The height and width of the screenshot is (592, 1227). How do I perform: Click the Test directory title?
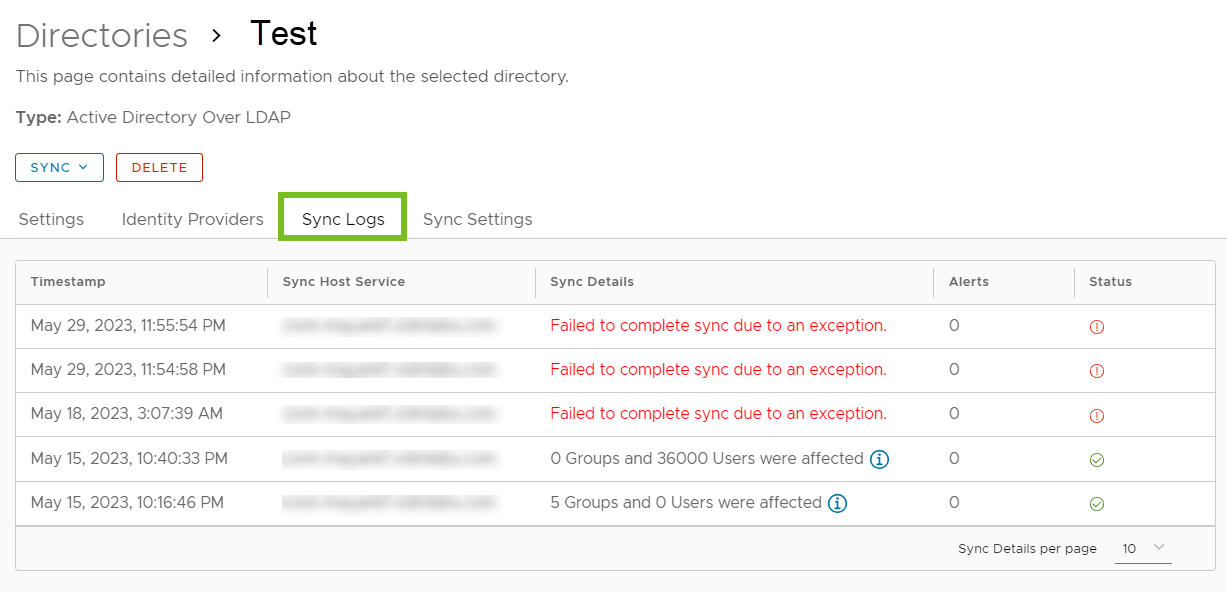[283, 34]
